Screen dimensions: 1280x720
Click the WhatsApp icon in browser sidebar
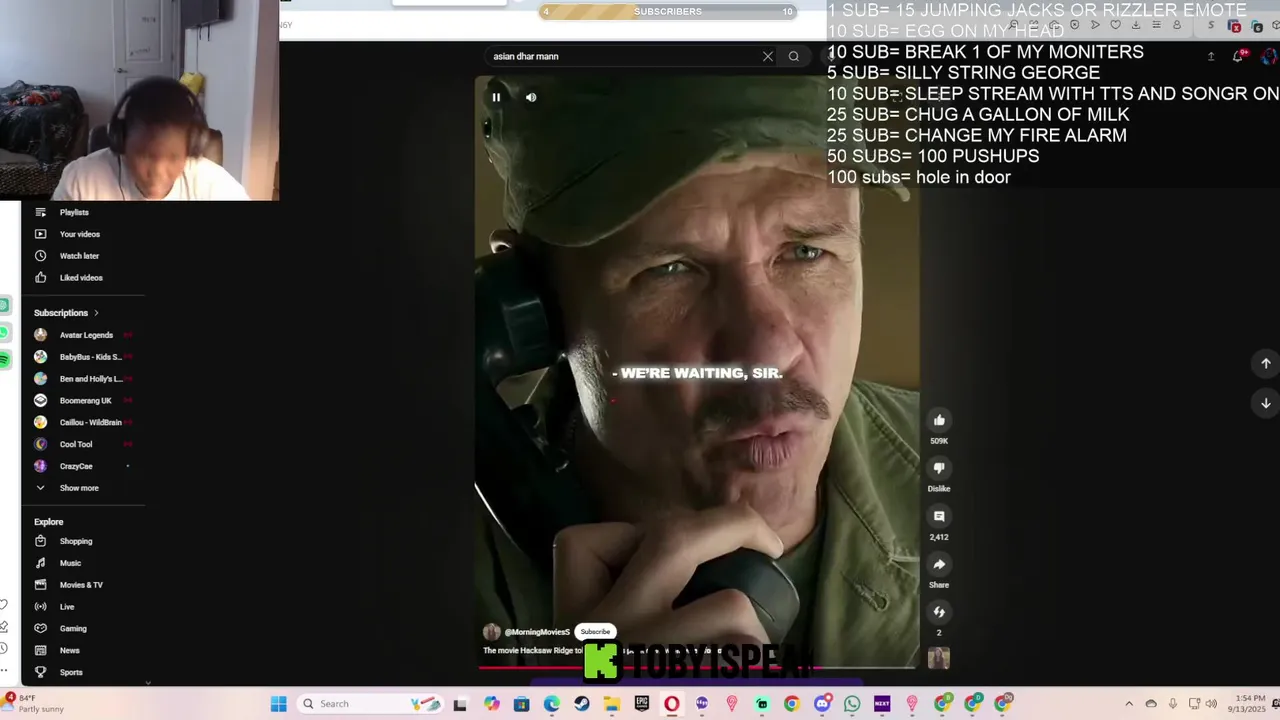coord(4,332)
